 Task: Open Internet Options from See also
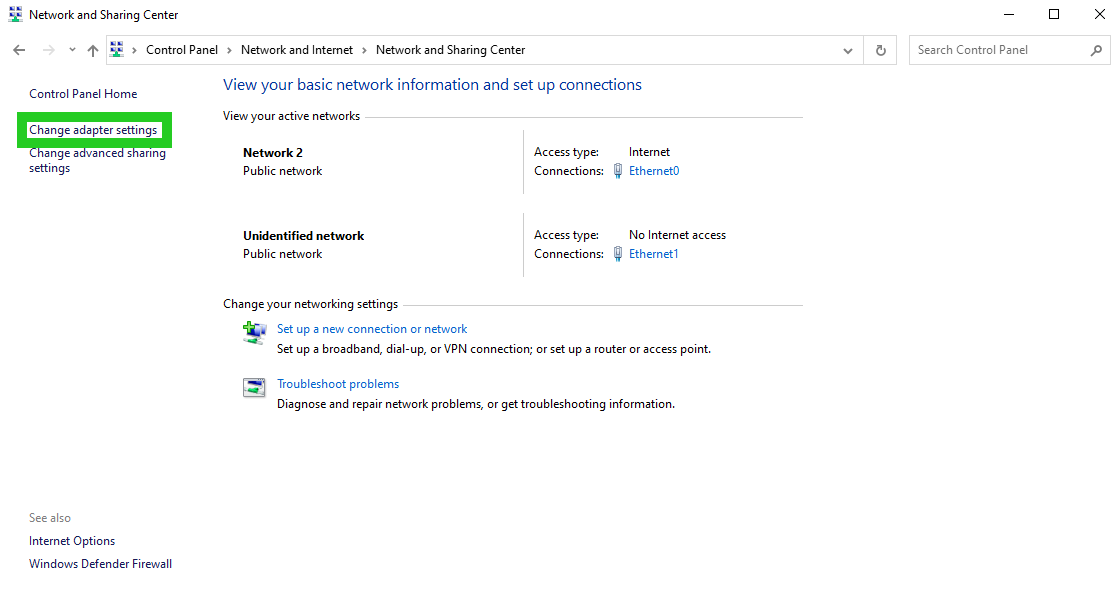click(x=71, y=540)
